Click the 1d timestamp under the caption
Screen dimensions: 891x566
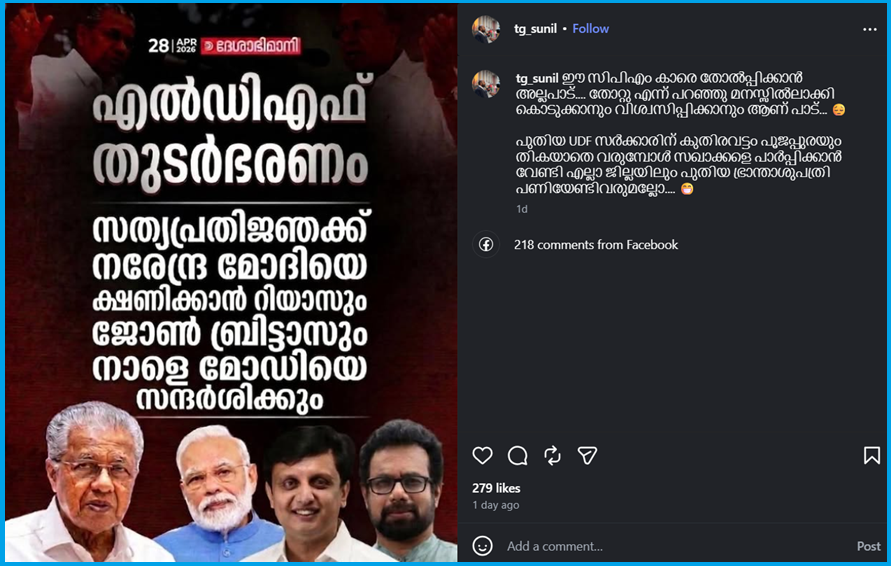pos(522,209)
